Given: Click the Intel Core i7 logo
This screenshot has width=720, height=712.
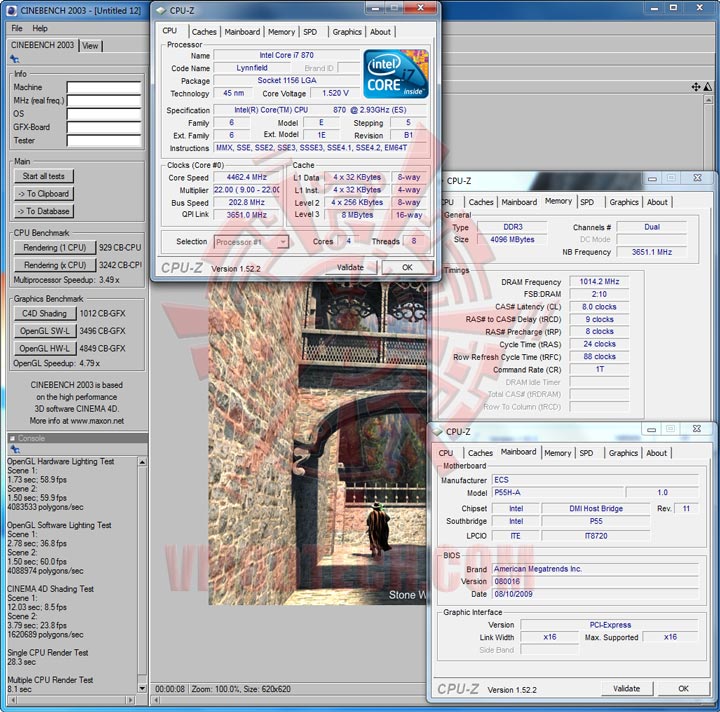Looking at the screenshot, I should 396,74.
